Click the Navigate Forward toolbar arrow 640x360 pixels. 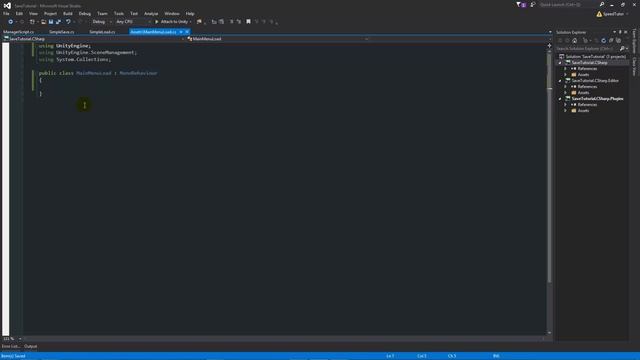22,22
